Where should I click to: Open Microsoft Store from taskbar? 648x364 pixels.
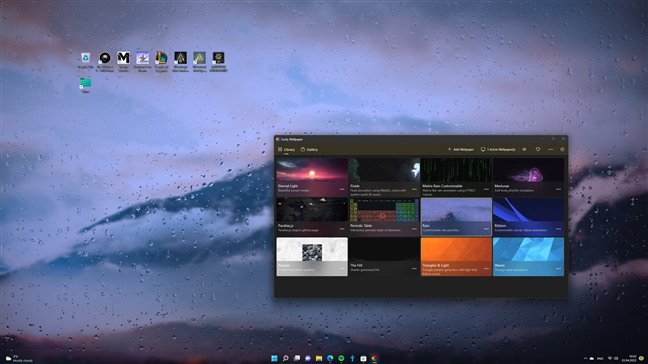coord(363,358)
